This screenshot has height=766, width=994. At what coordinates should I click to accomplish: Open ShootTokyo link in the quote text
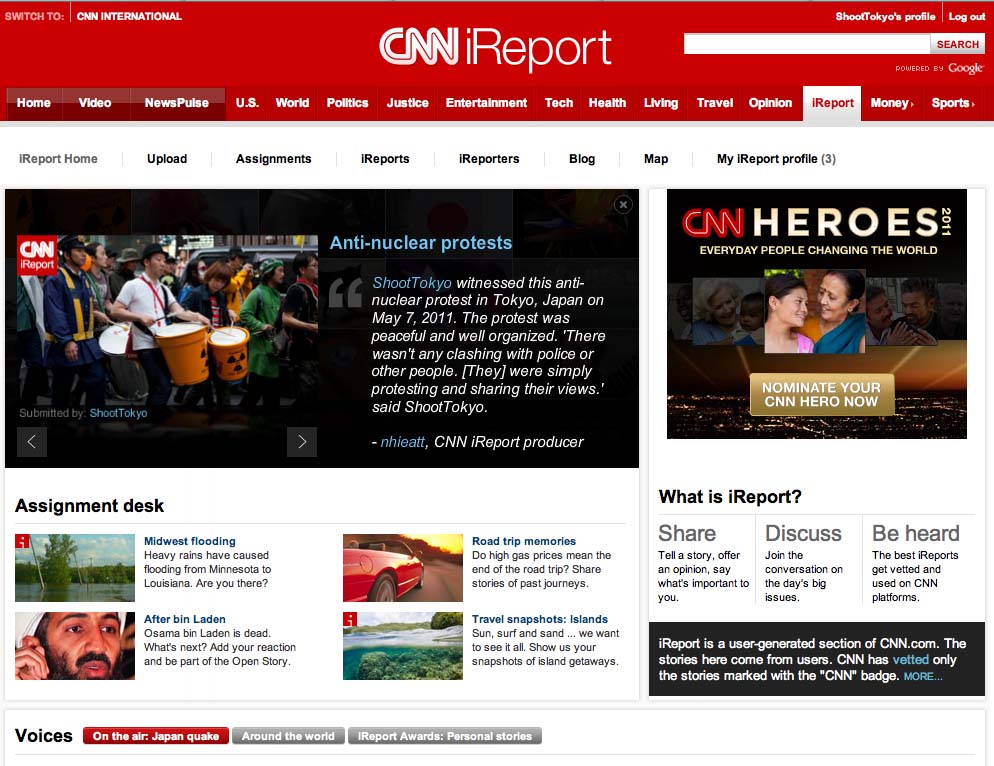[412, 283]
